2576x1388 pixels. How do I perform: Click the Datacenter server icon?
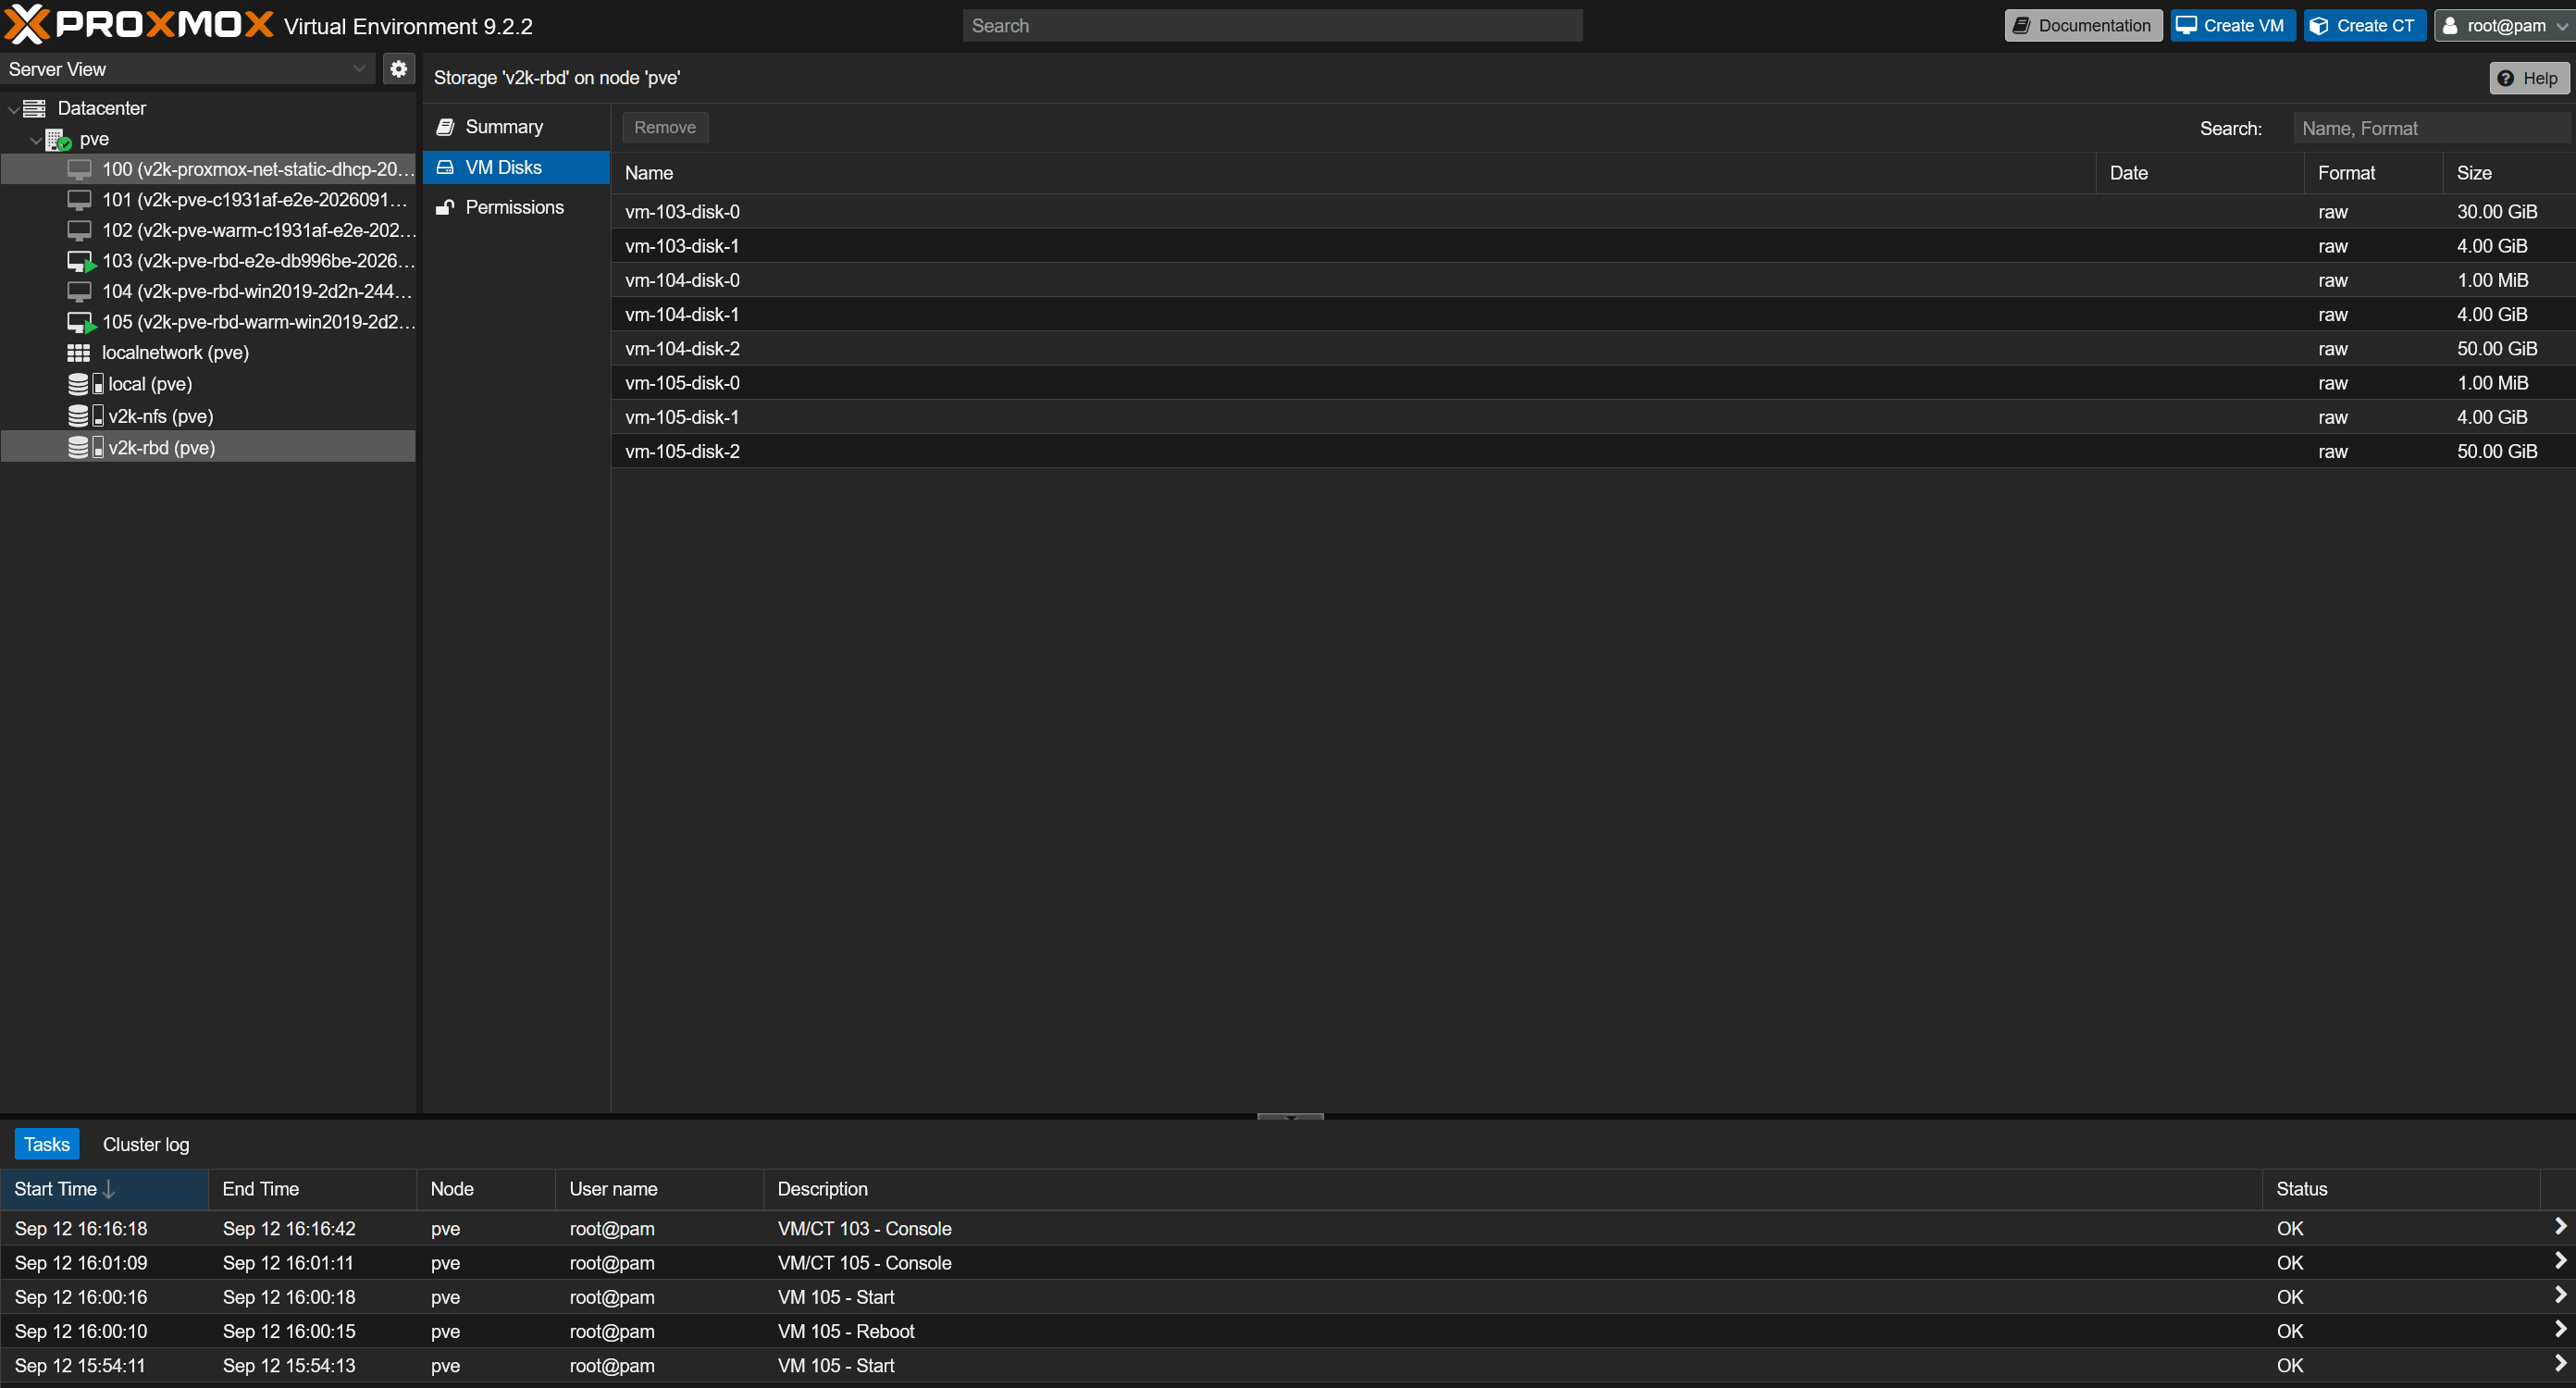click(x=35, y=108)
